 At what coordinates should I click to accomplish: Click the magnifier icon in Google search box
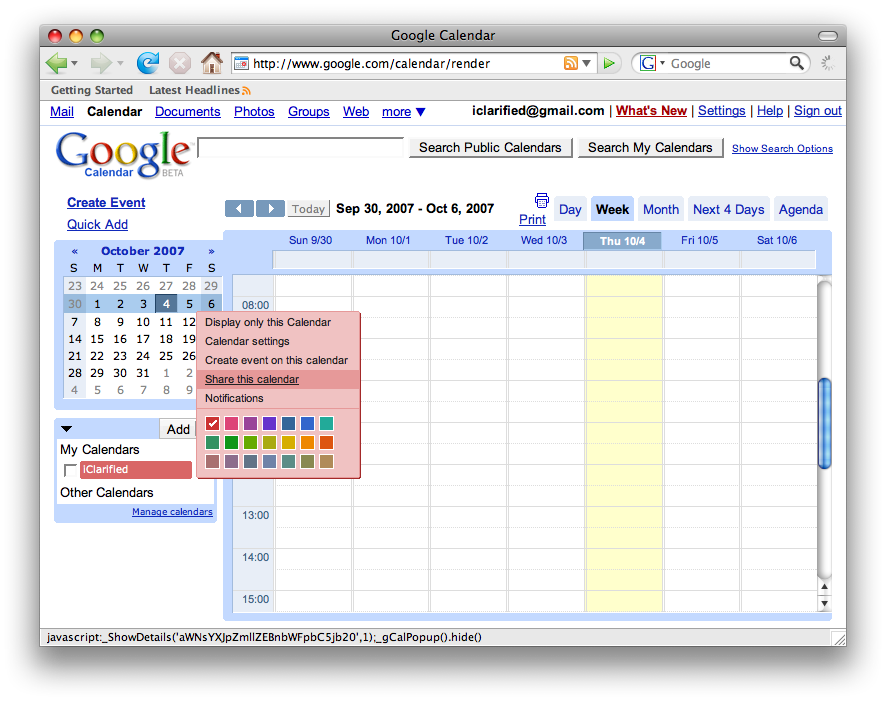pyautogui.click(x=797, y=63)
